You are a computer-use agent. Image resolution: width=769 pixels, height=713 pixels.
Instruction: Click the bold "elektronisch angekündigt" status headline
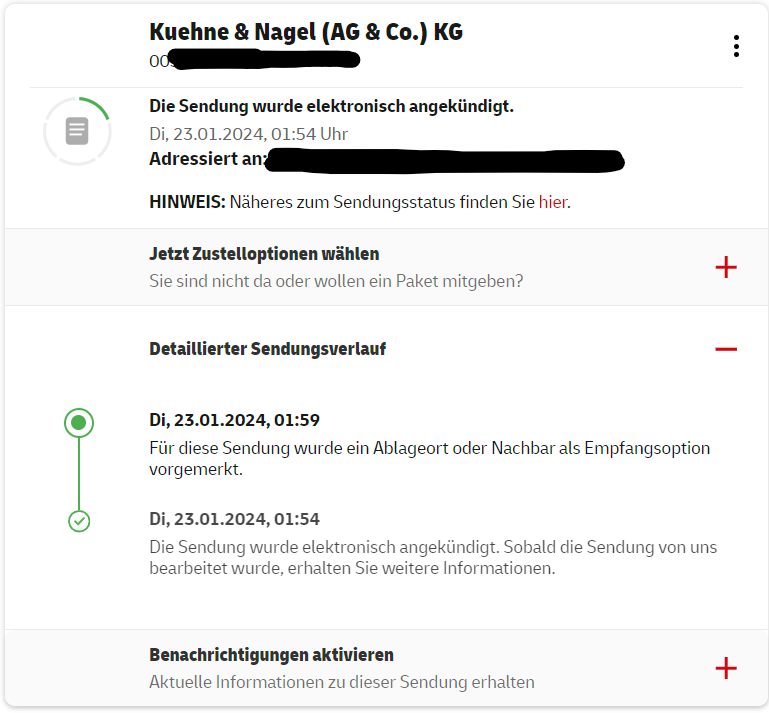pos(331,106)
